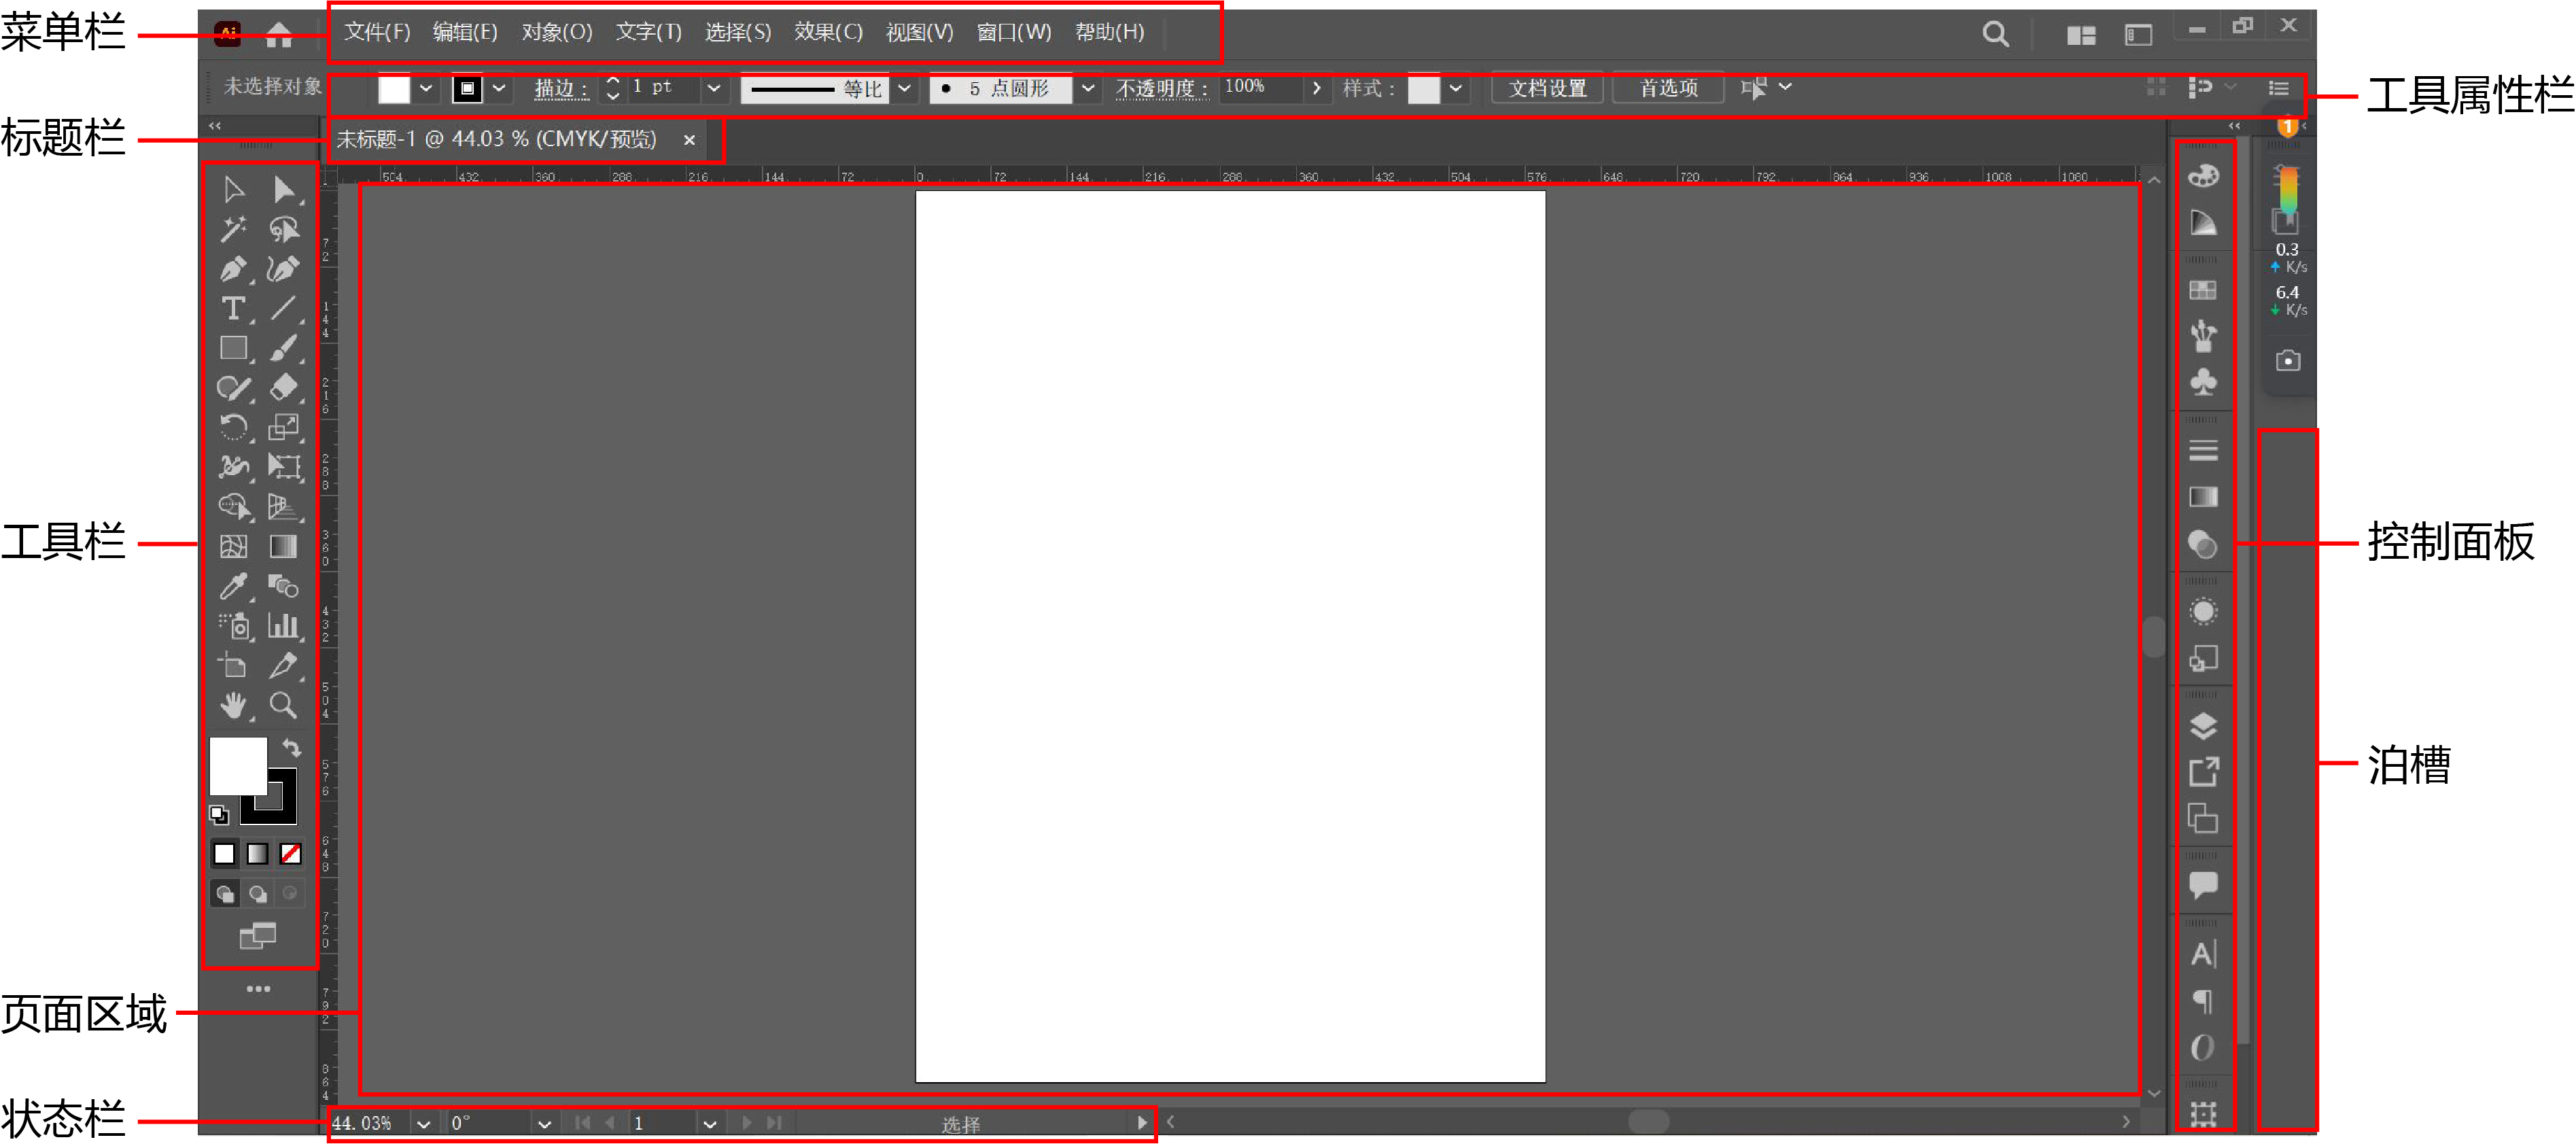Expand the stroke weight dropdown
Image resolution: width=2576 pixels, height=1144 pixels.
pyautogui.click(x=713, y=88)
